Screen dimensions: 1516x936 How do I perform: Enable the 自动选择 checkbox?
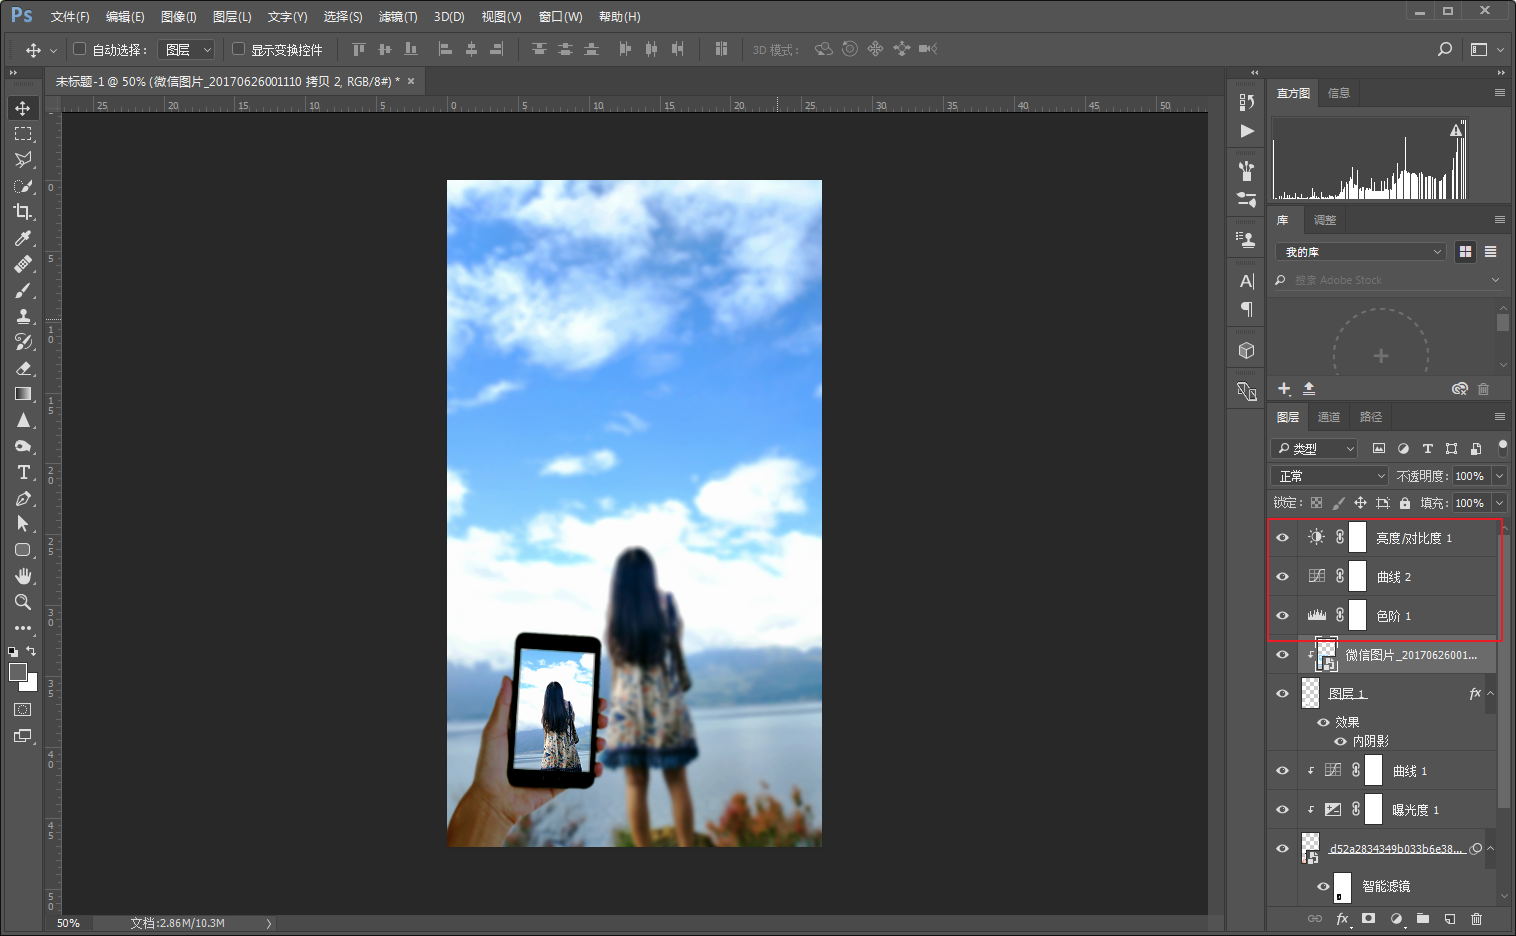point(80,49)
